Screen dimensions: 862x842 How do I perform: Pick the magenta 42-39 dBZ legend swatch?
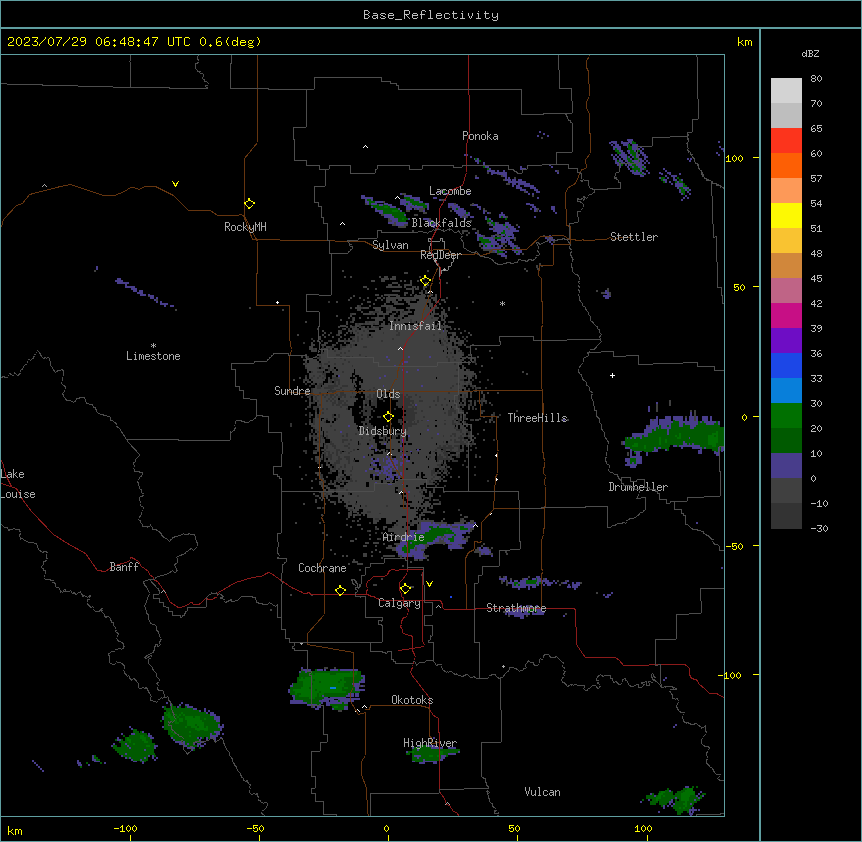pos(786,315)
